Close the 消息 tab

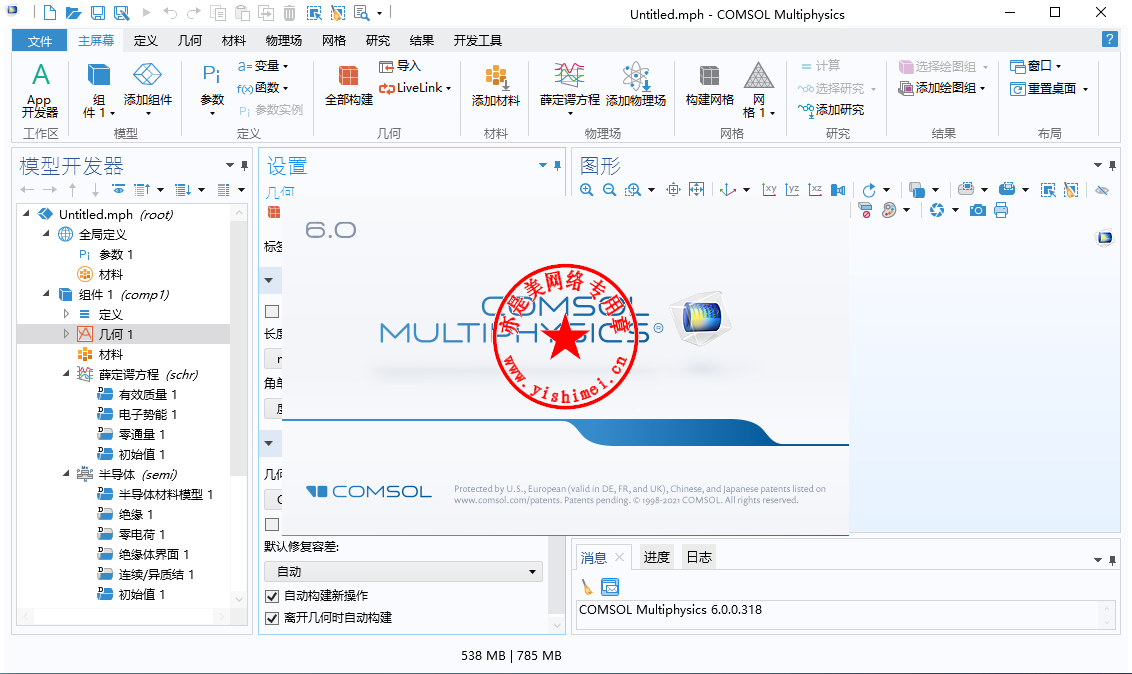pos(619,557)
